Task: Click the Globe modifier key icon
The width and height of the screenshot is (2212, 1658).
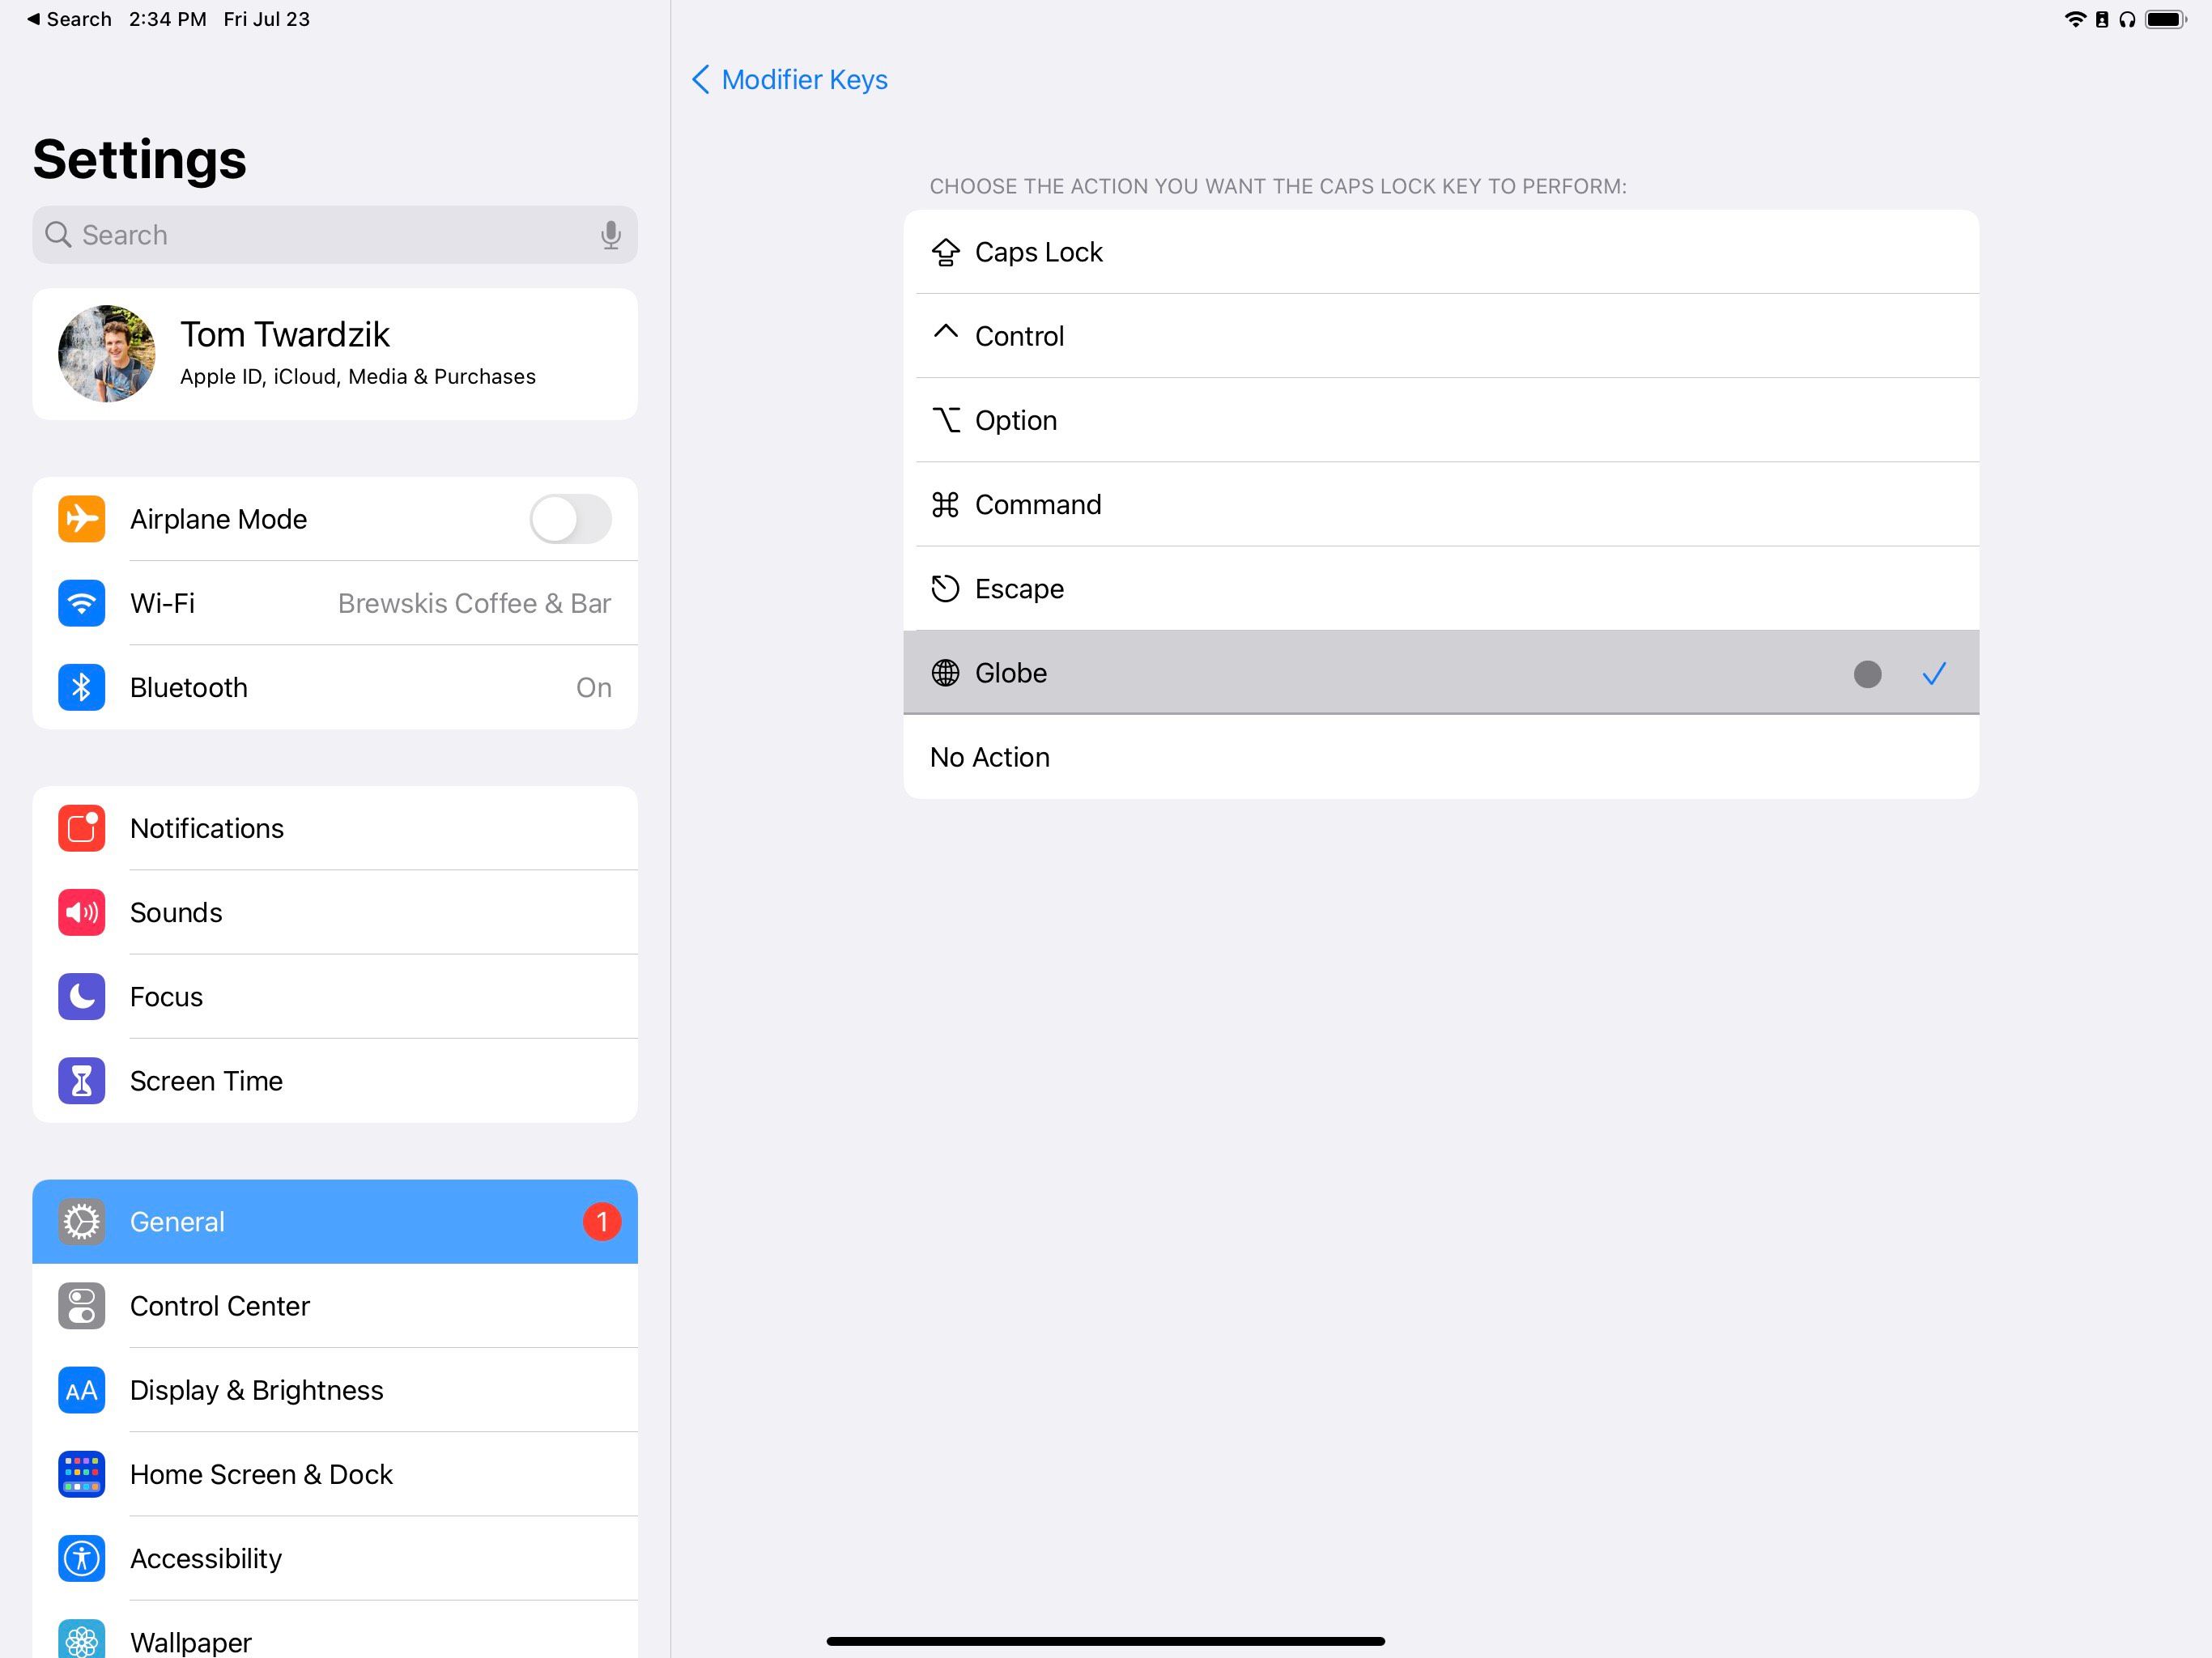Action: 942,672
